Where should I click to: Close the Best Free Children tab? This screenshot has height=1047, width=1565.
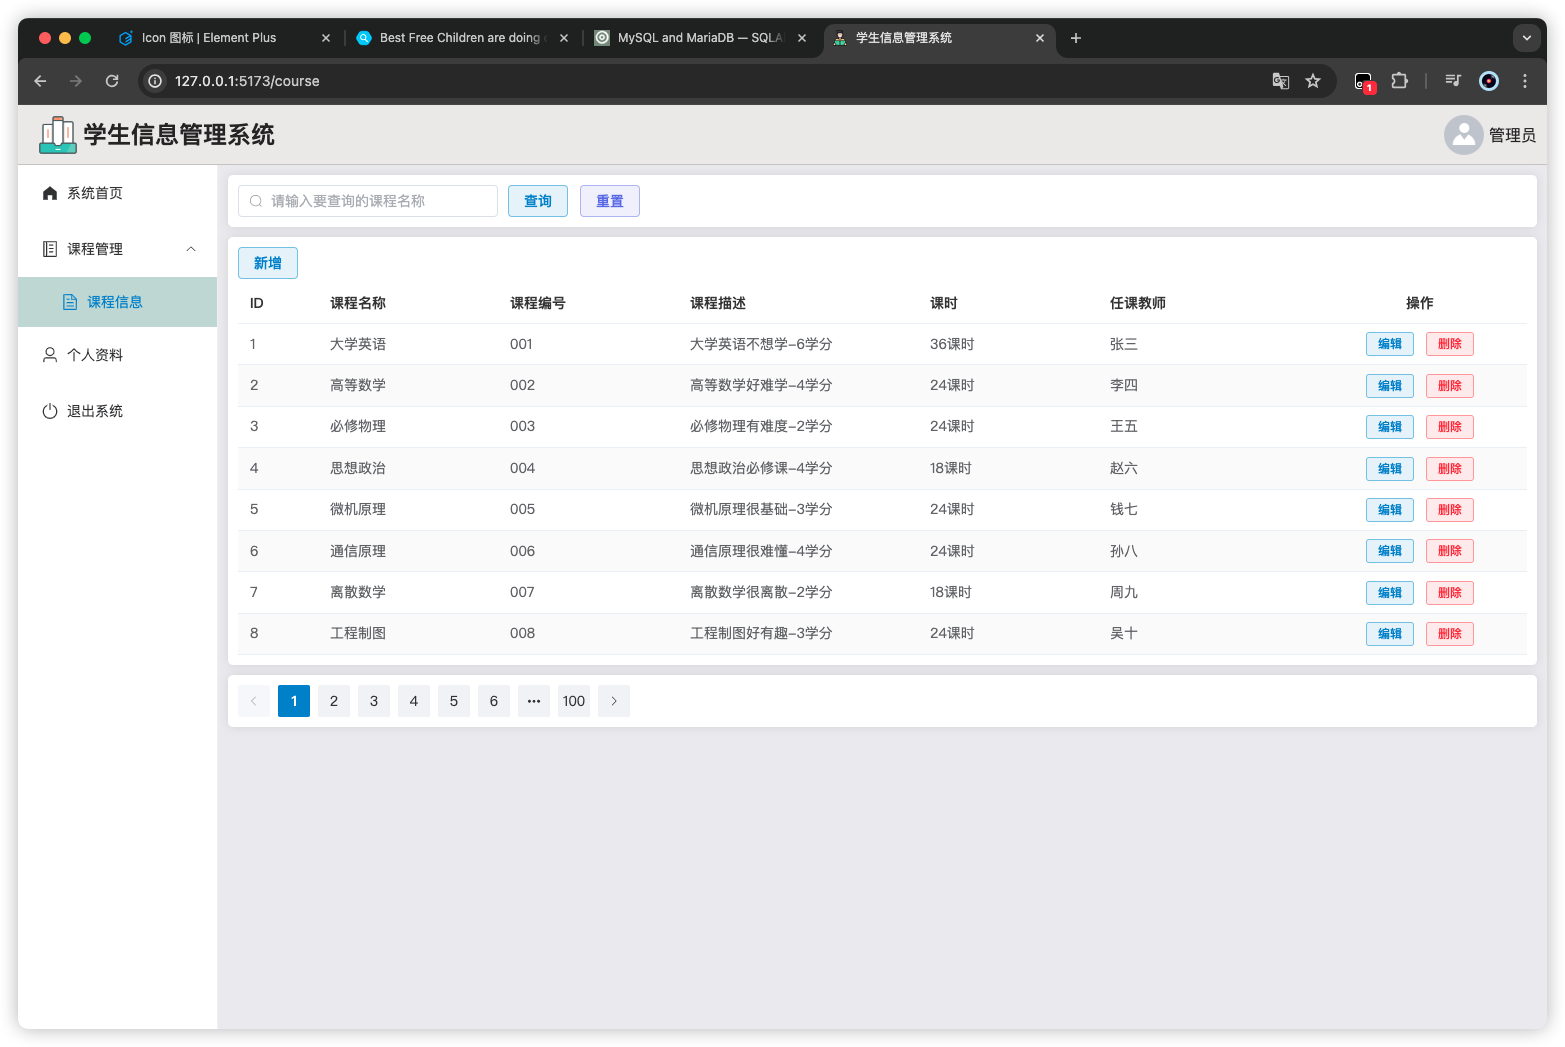(564, 38)
